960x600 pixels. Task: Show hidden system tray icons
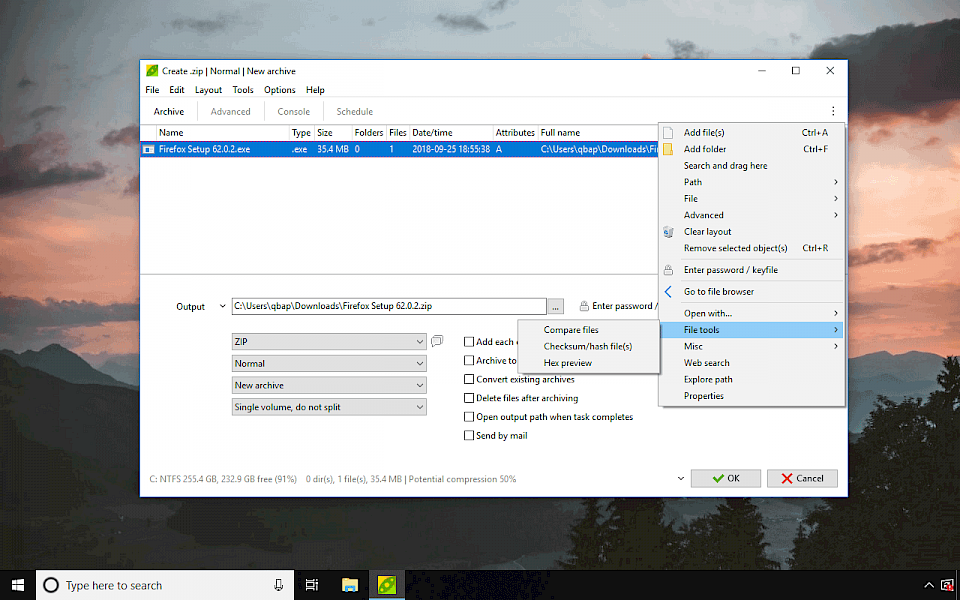[x=929, y=585]
